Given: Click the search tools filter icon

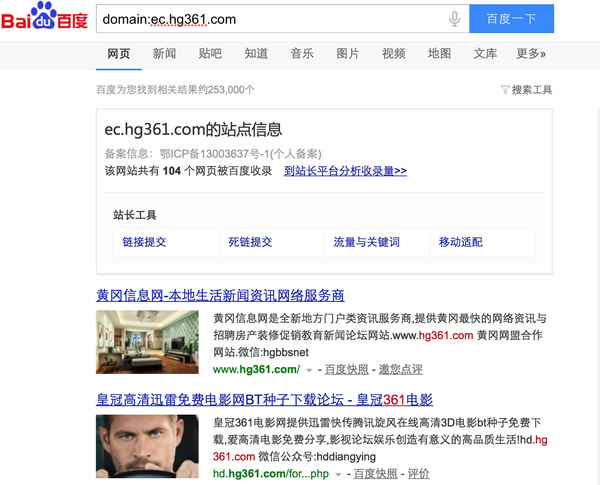Looking at the screenshot, I should click(x=505, y=90).
